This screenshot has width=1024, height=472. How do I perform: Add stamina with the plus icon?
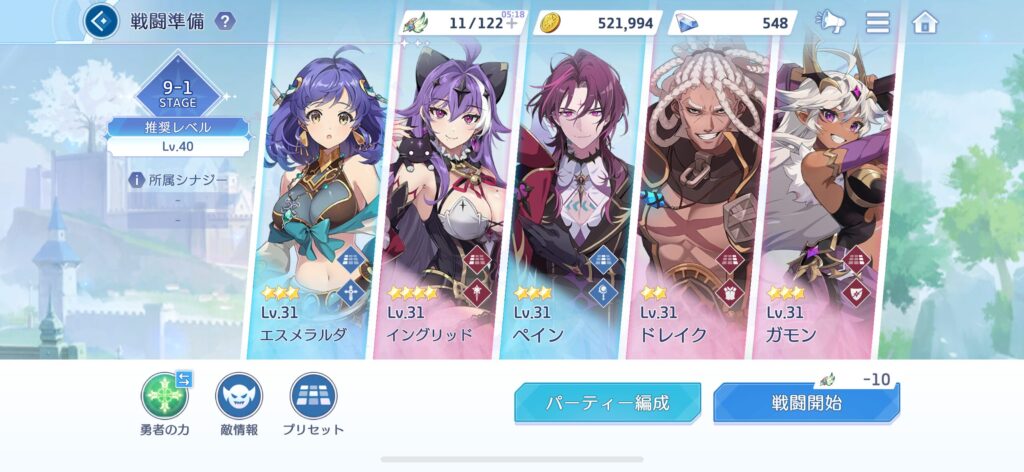click(x=511, y=24)
